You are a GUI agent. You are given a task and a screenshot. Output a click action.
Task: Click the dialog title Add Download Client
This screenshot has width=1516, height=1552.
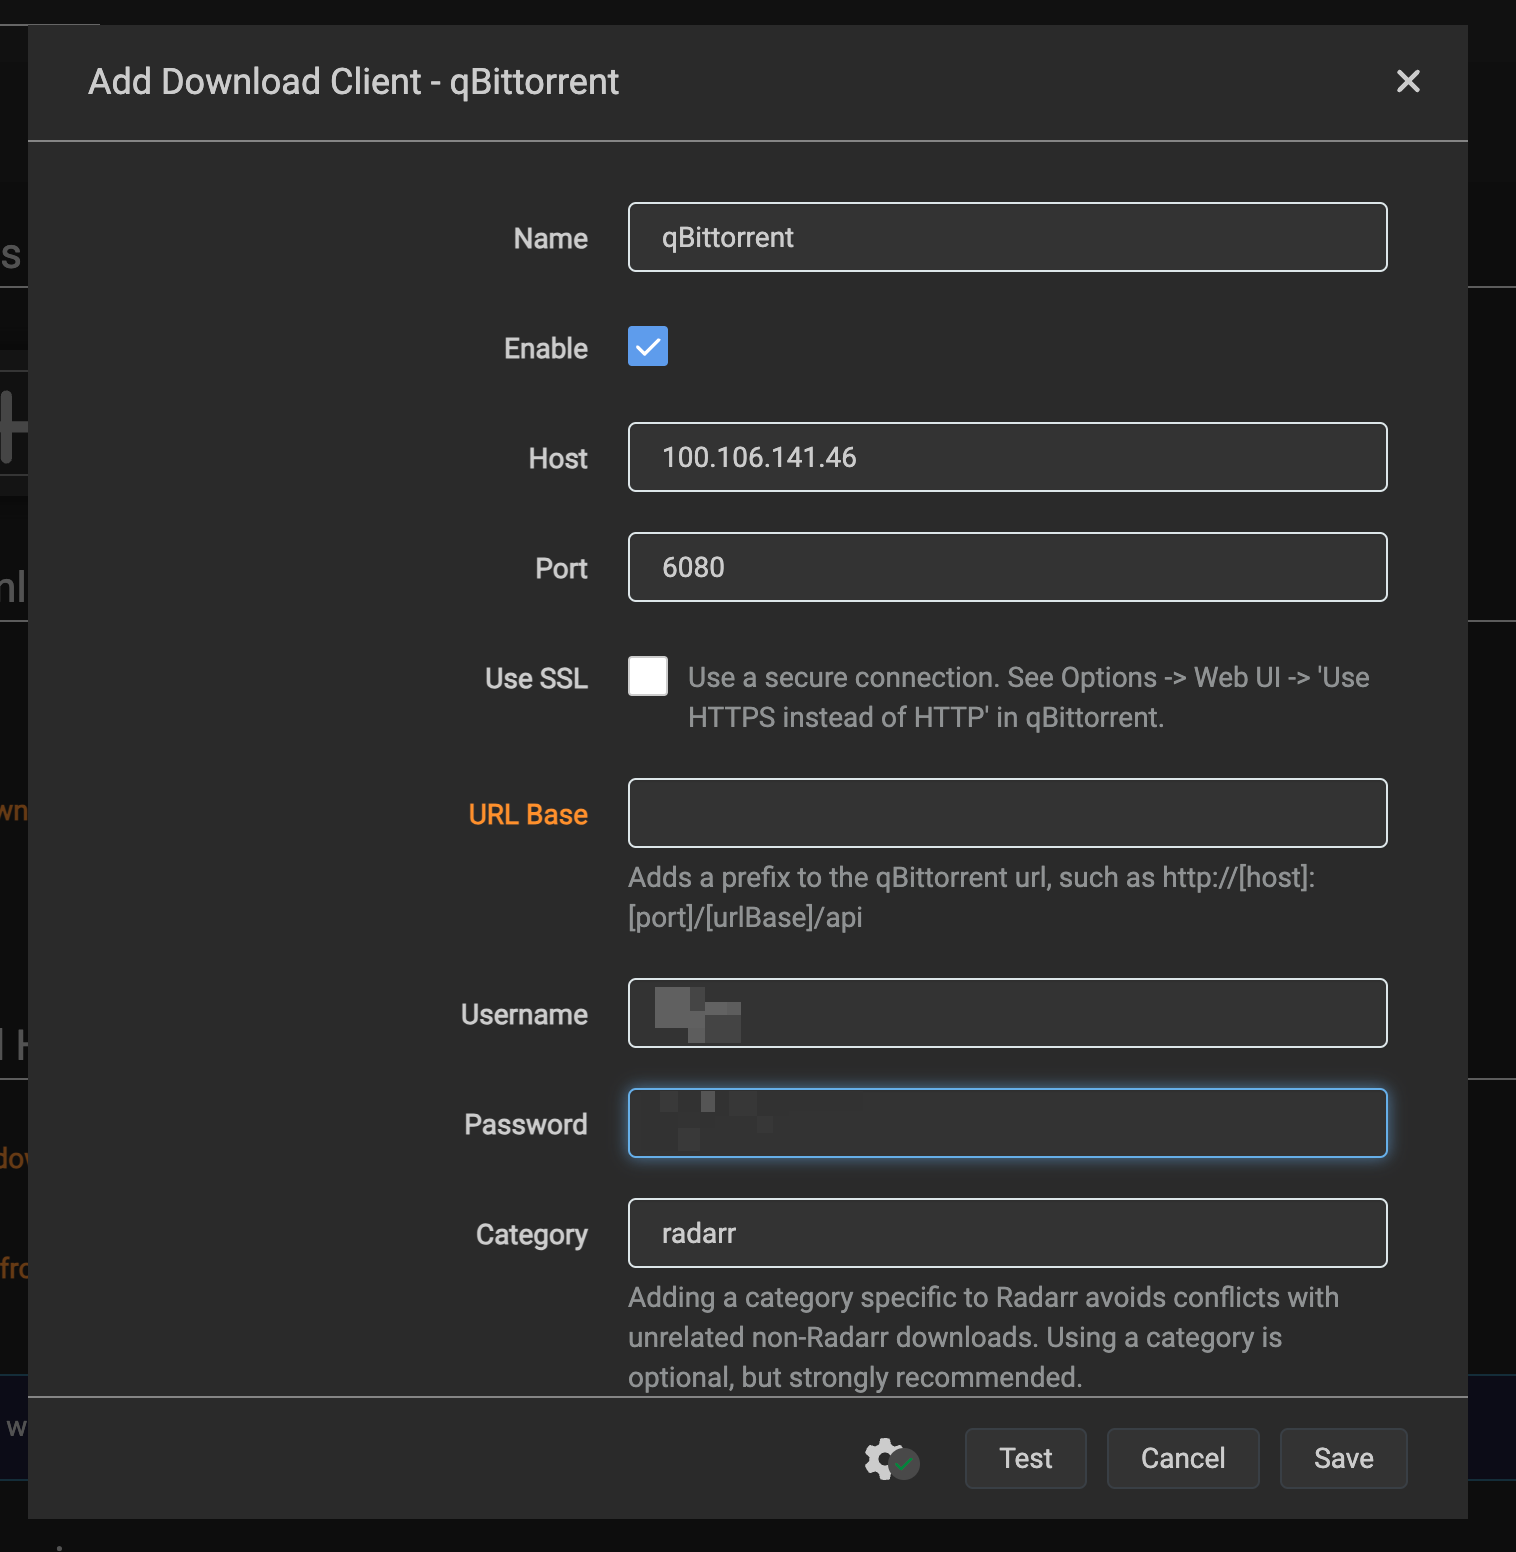coord(353,82)
